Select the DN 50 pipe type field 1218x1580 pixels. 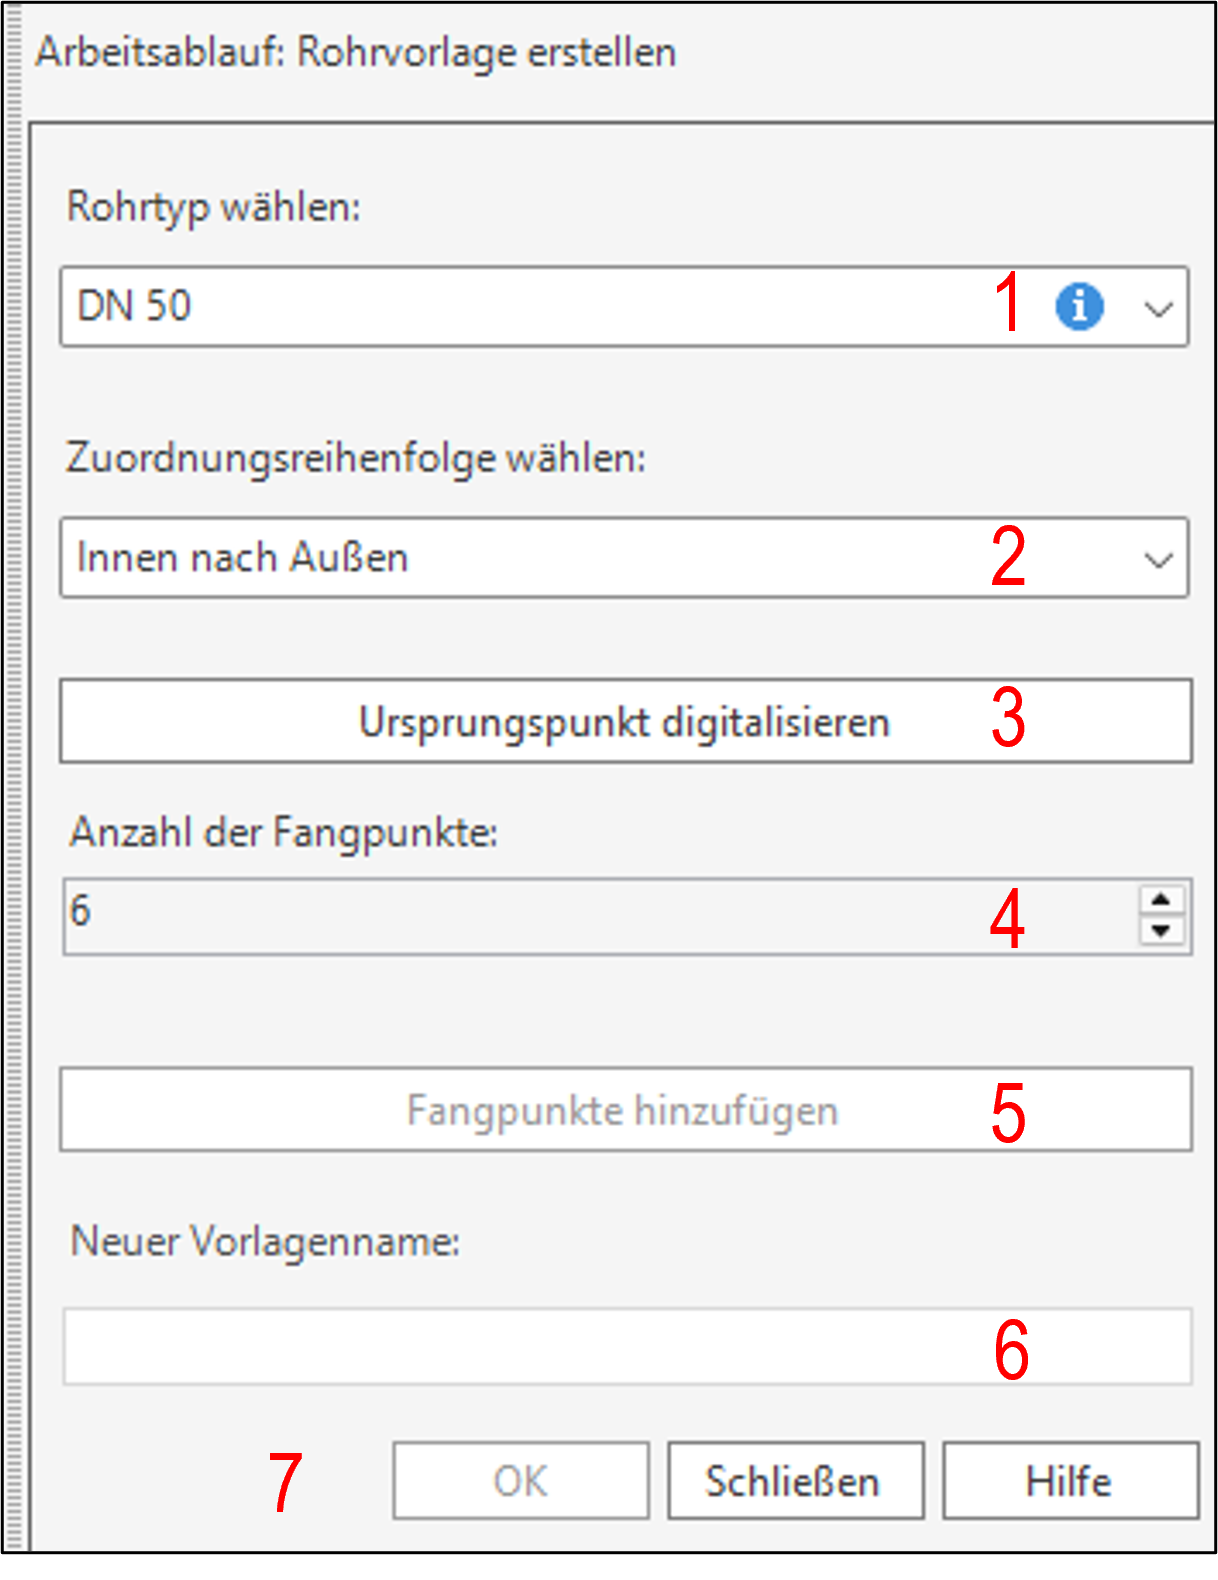[x=400, y=307]
